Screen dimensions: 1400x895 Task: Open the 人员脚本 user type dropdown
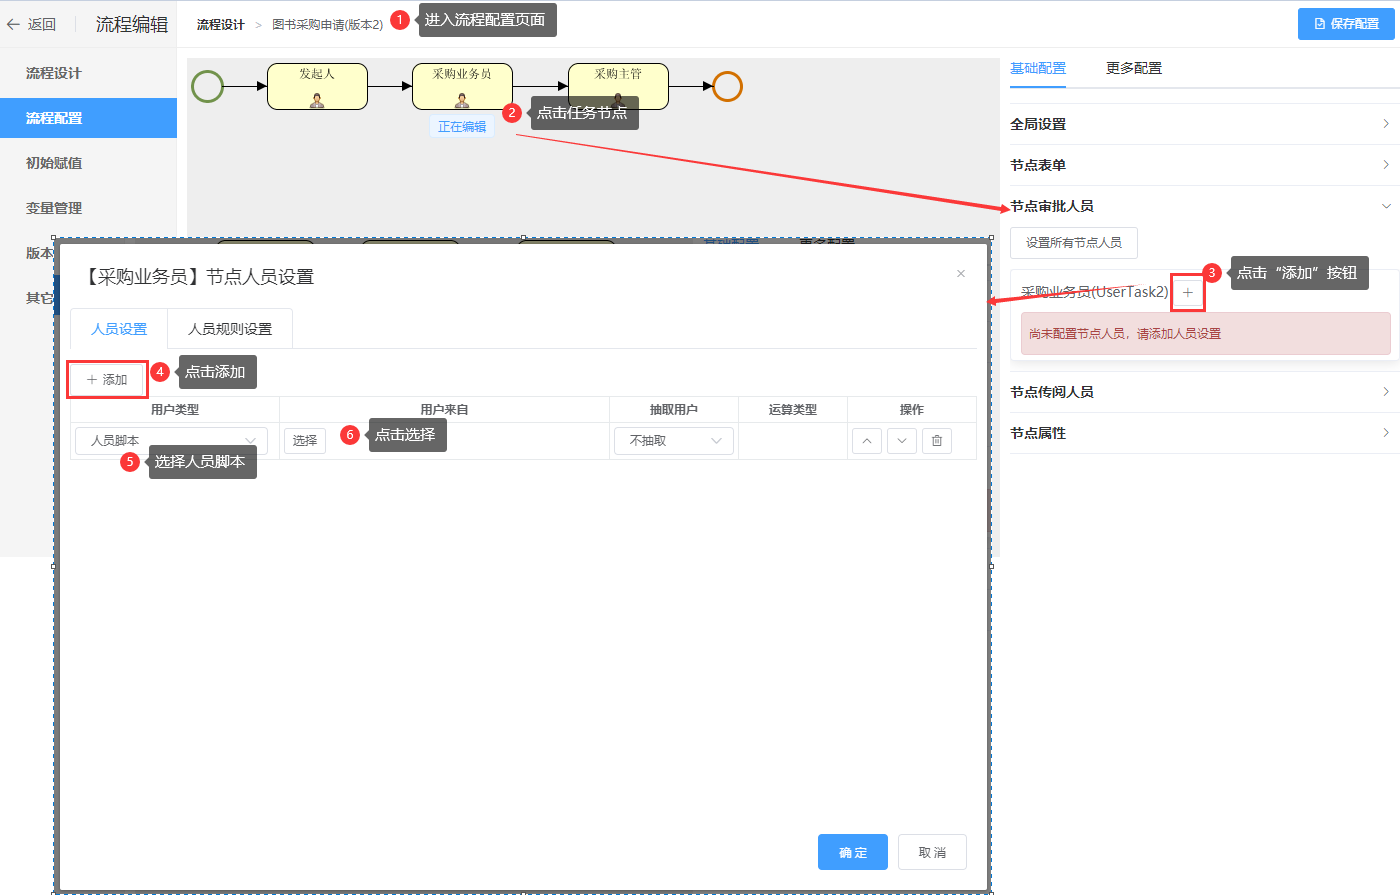tap(172, 441)
